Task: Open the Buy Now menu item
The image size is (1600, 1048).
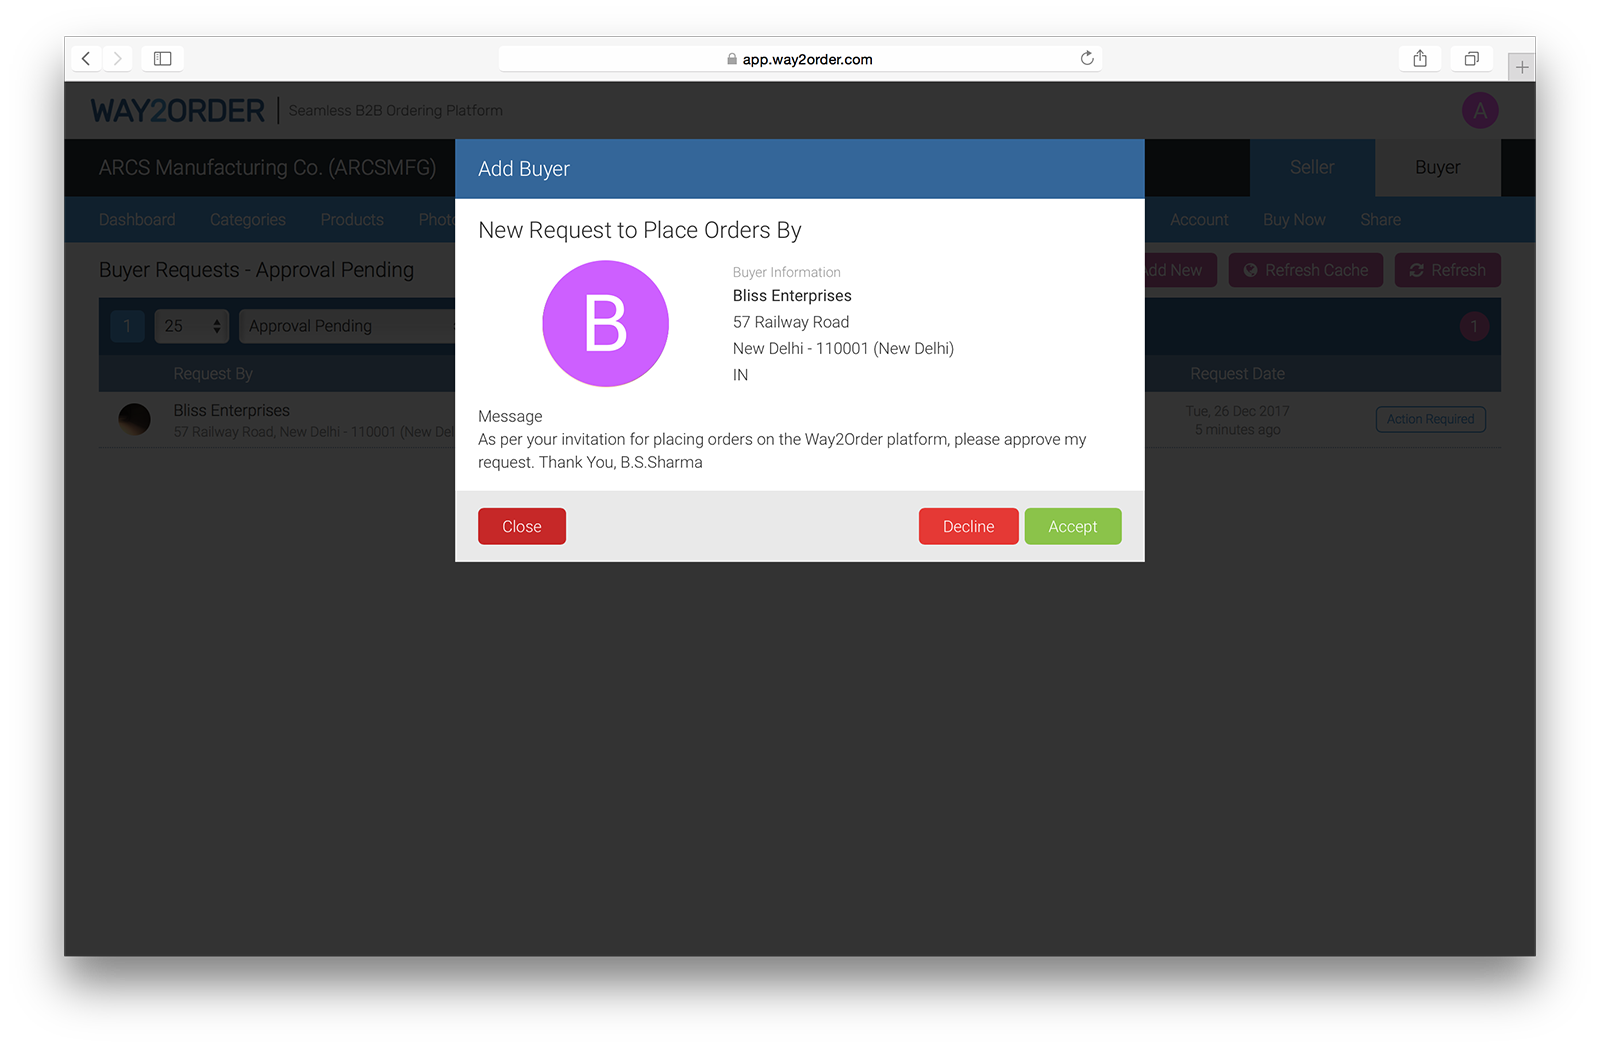Action: pyautogui.click(x=1294, y=220)
